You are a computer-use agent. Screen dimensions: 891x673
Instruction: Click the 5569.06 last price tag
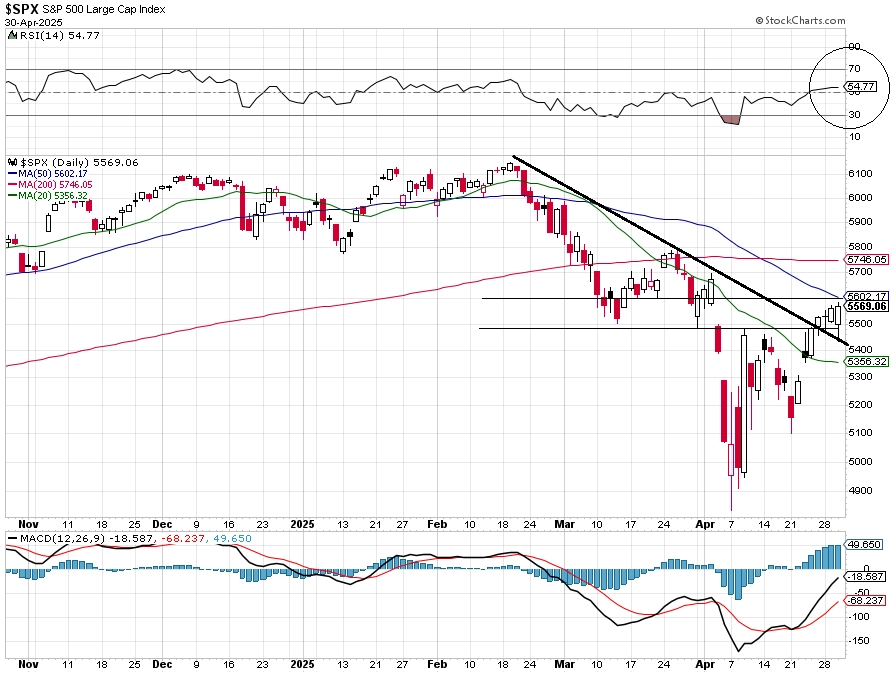tap(866, 306)
